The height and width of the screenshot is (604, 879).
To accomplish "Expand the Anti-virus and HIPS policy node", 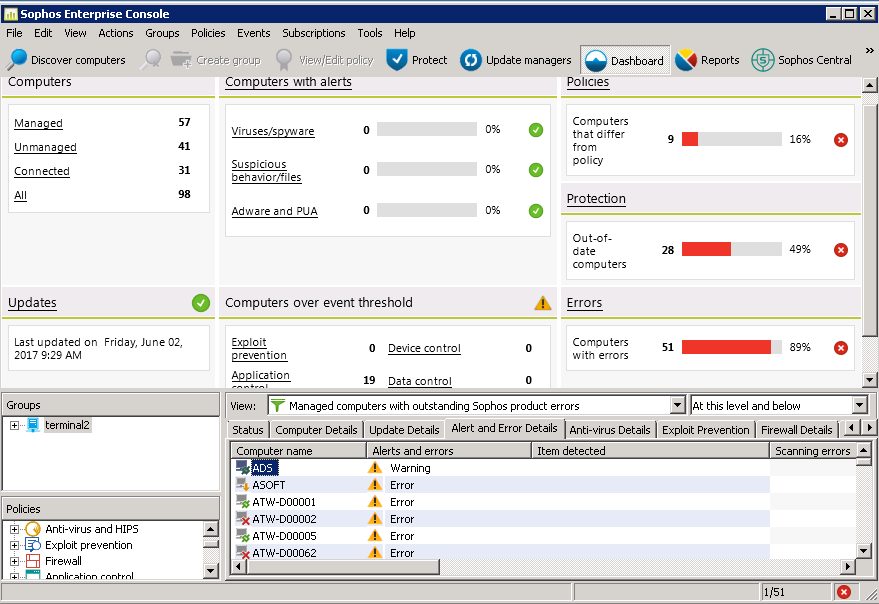I will (x=15, y=529).
